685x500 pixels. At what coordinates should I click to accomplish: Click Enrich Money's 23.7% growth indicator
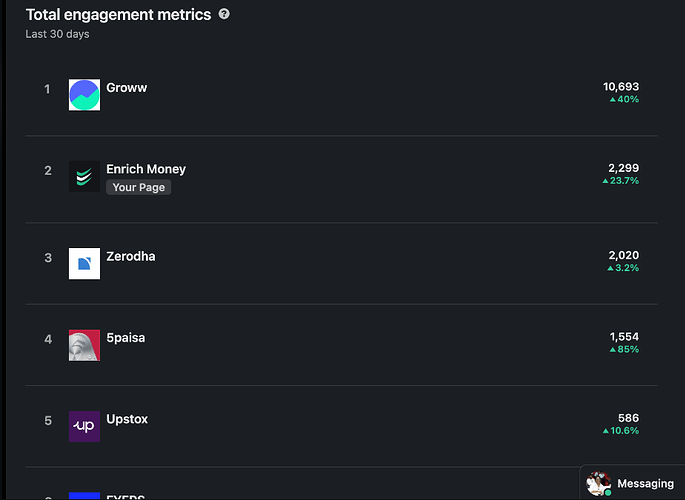620,181
